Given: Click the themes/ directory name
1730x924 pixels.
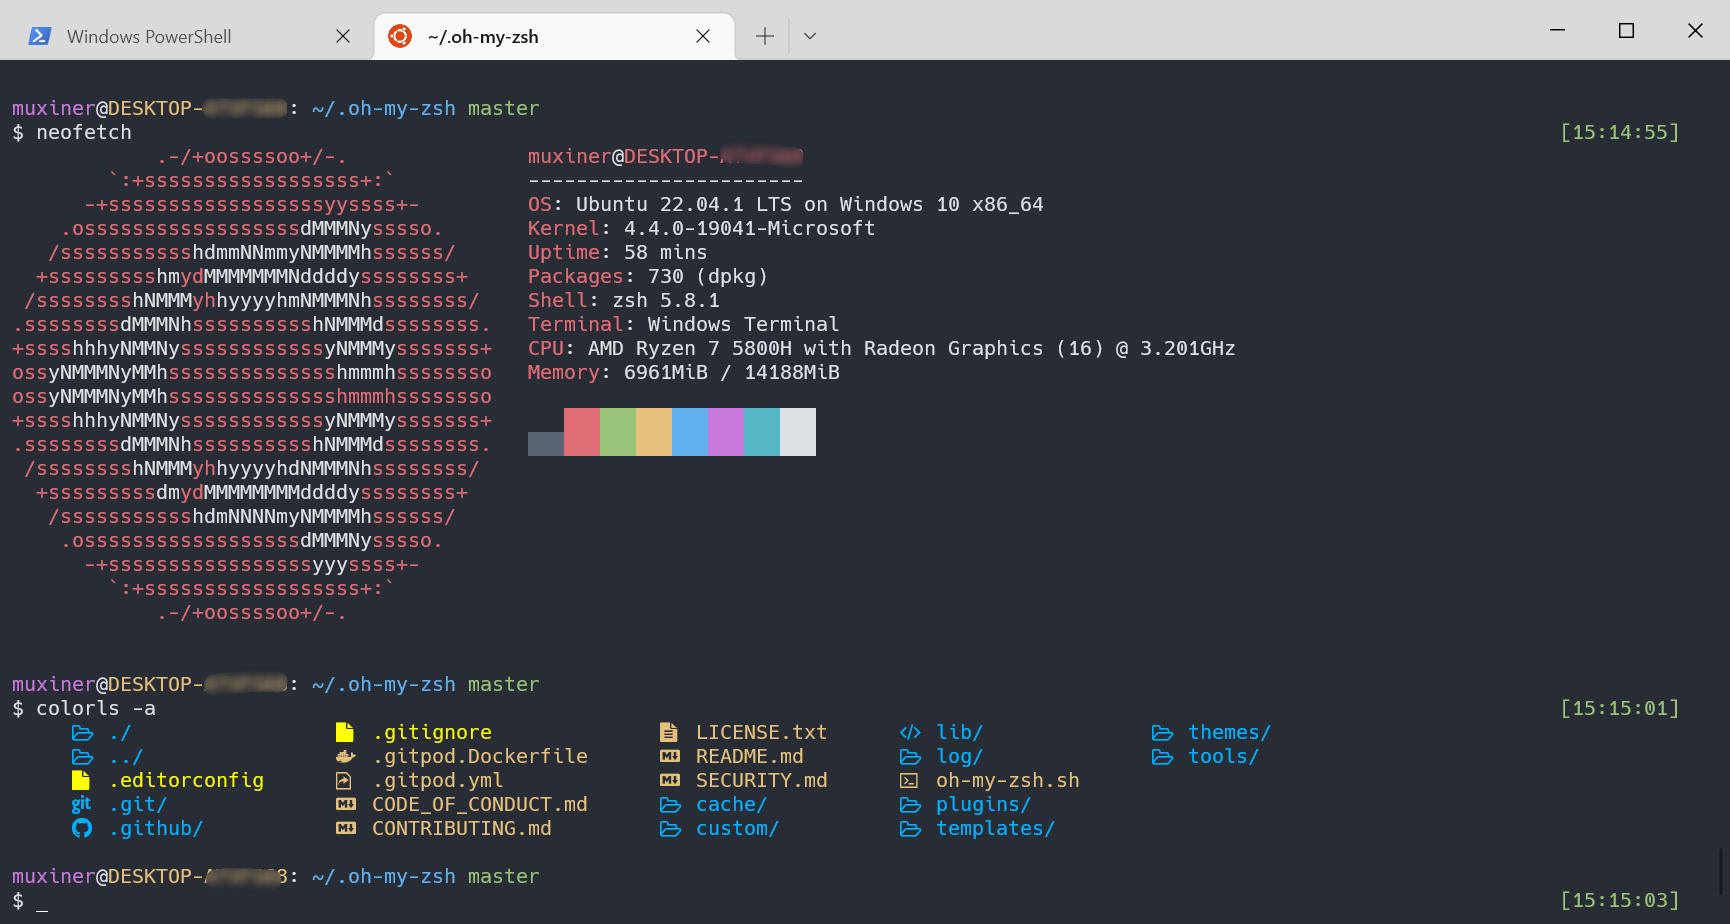Looking at the screenshot, I should click(x=1229, y=732).
